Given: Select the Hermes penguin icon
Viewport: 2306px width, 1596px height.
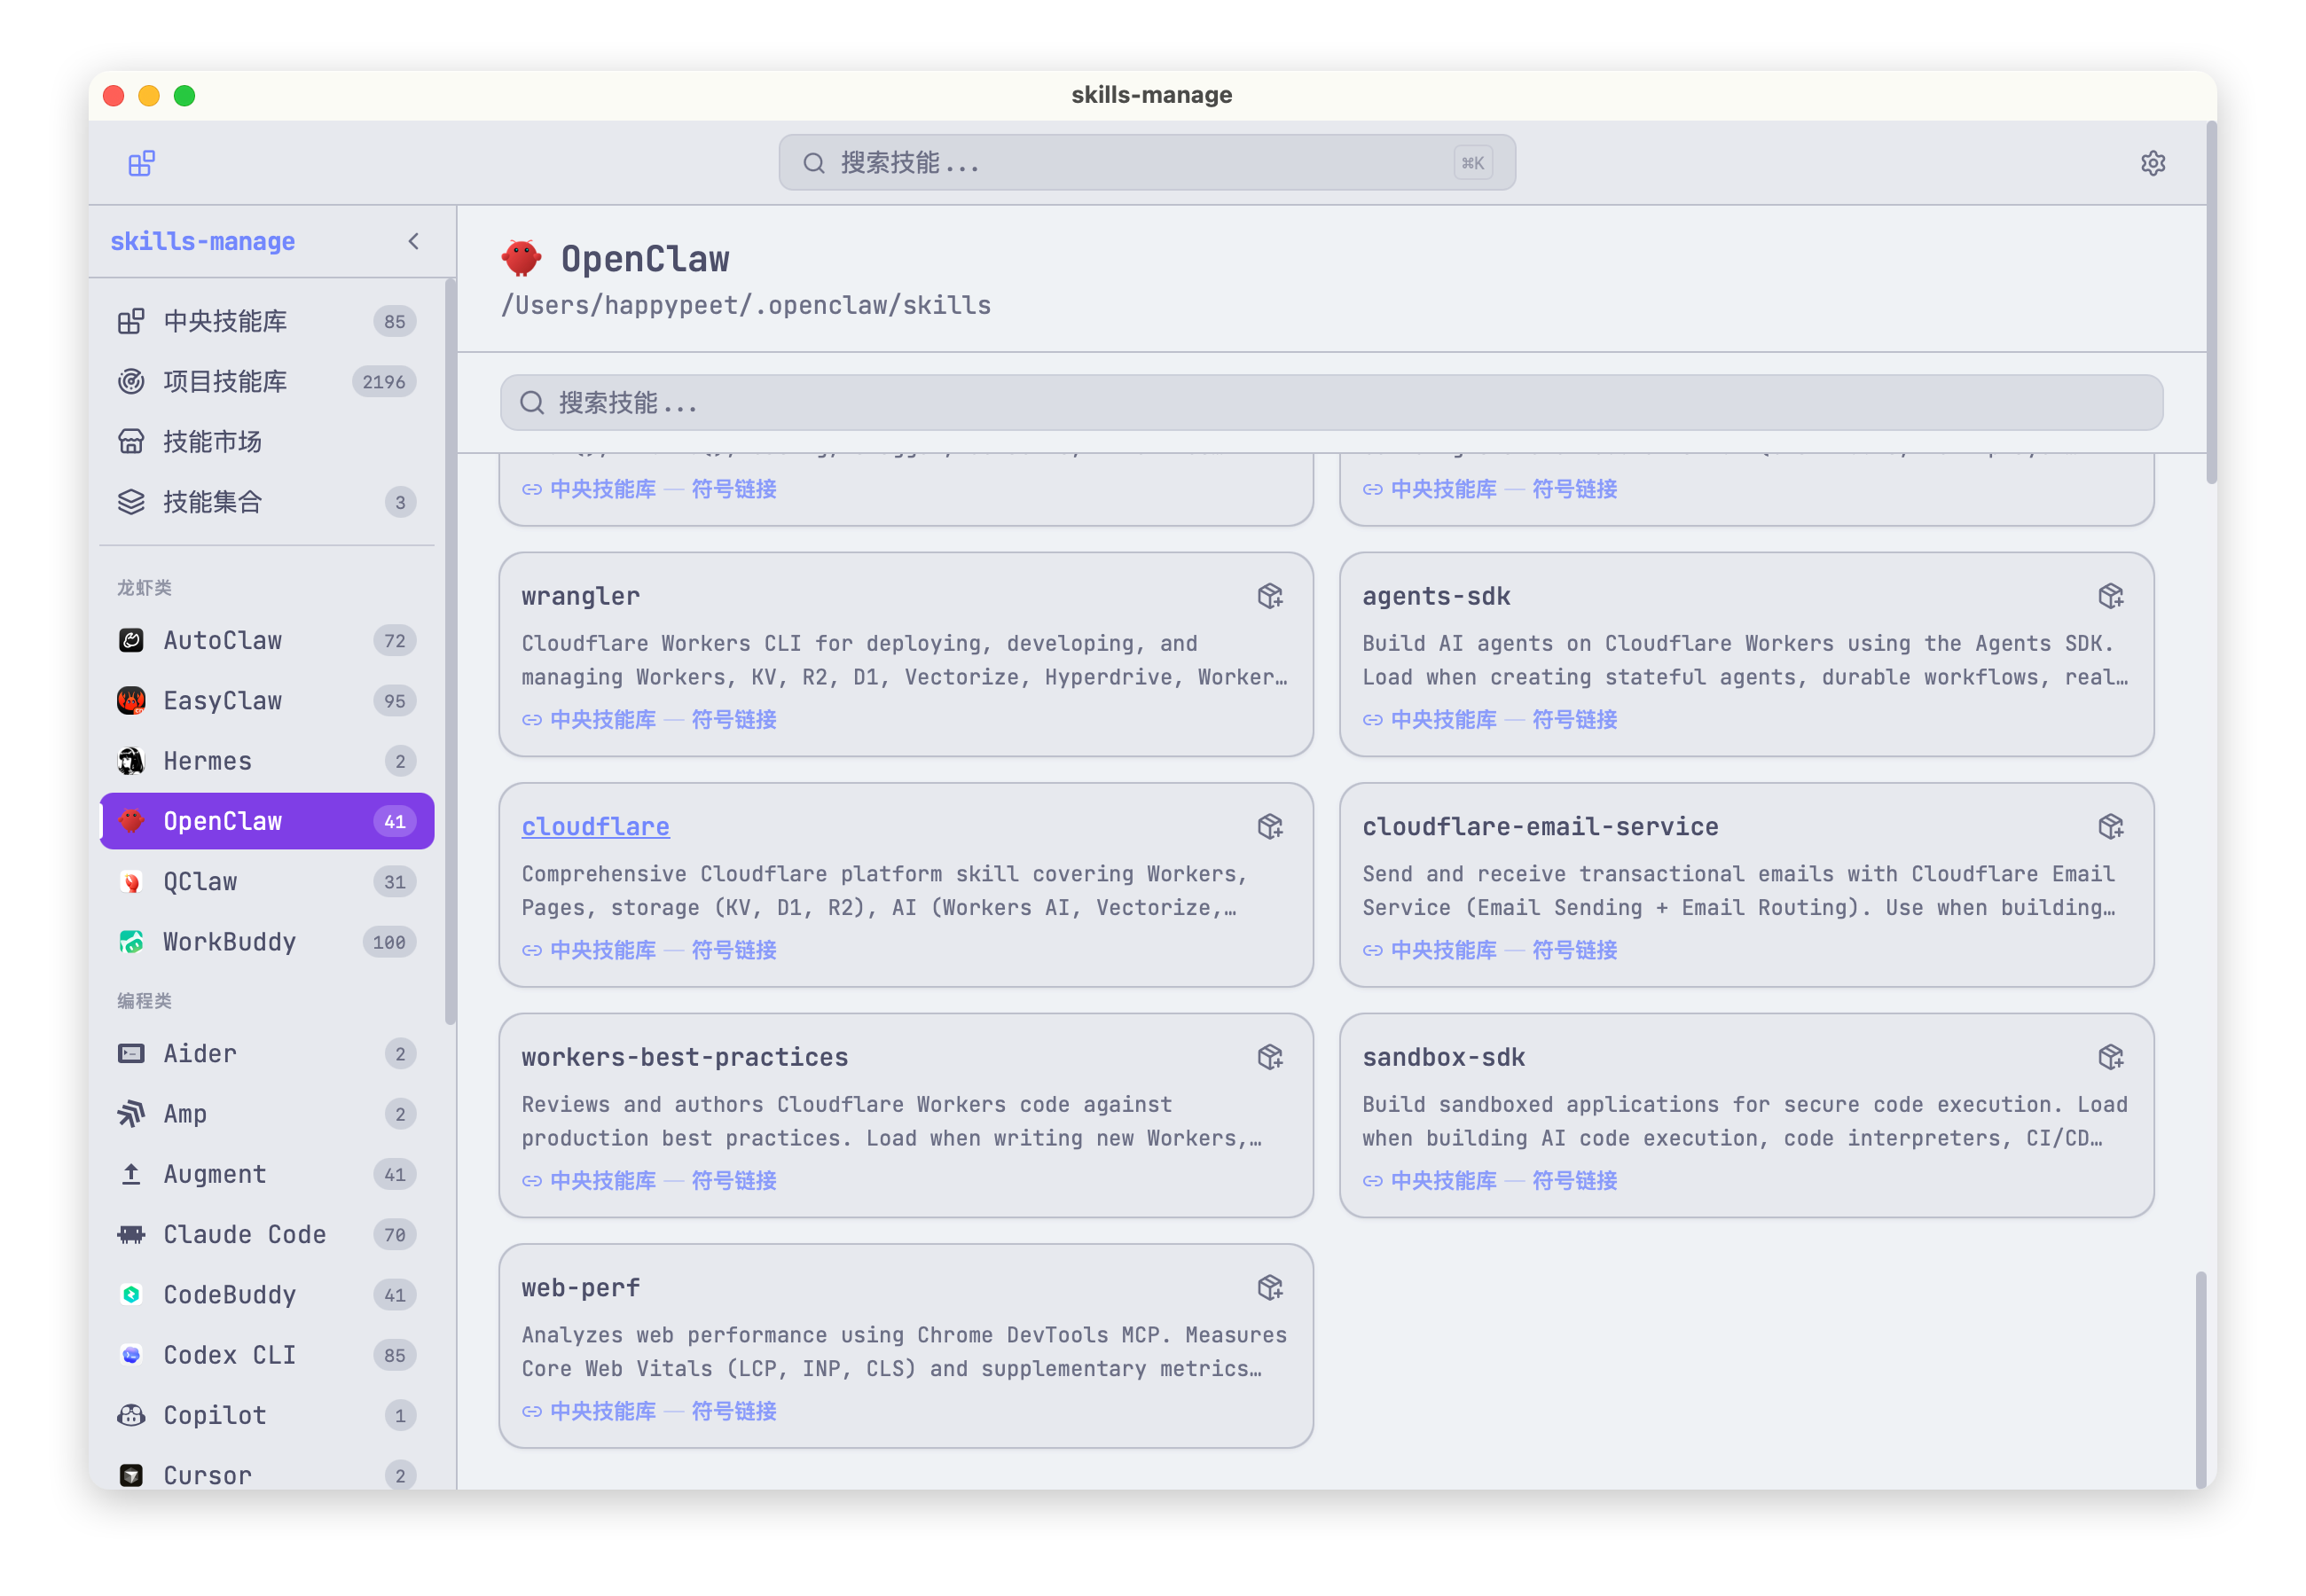Looking at the screenshot, I should (131, 760).
